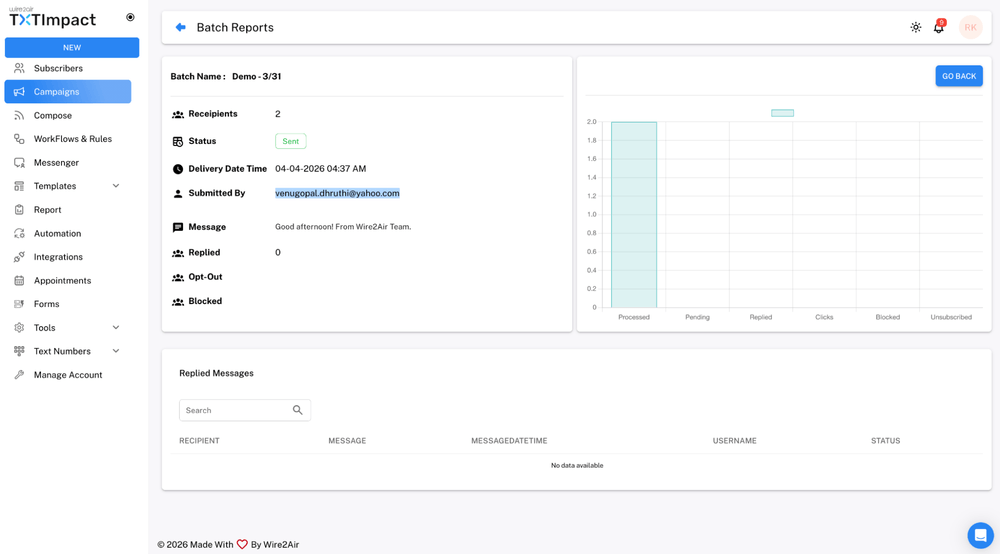Open the Compose menu item
Image resolution: width=1000 pixels, height=554 pixels.
(x=53, y=116)
